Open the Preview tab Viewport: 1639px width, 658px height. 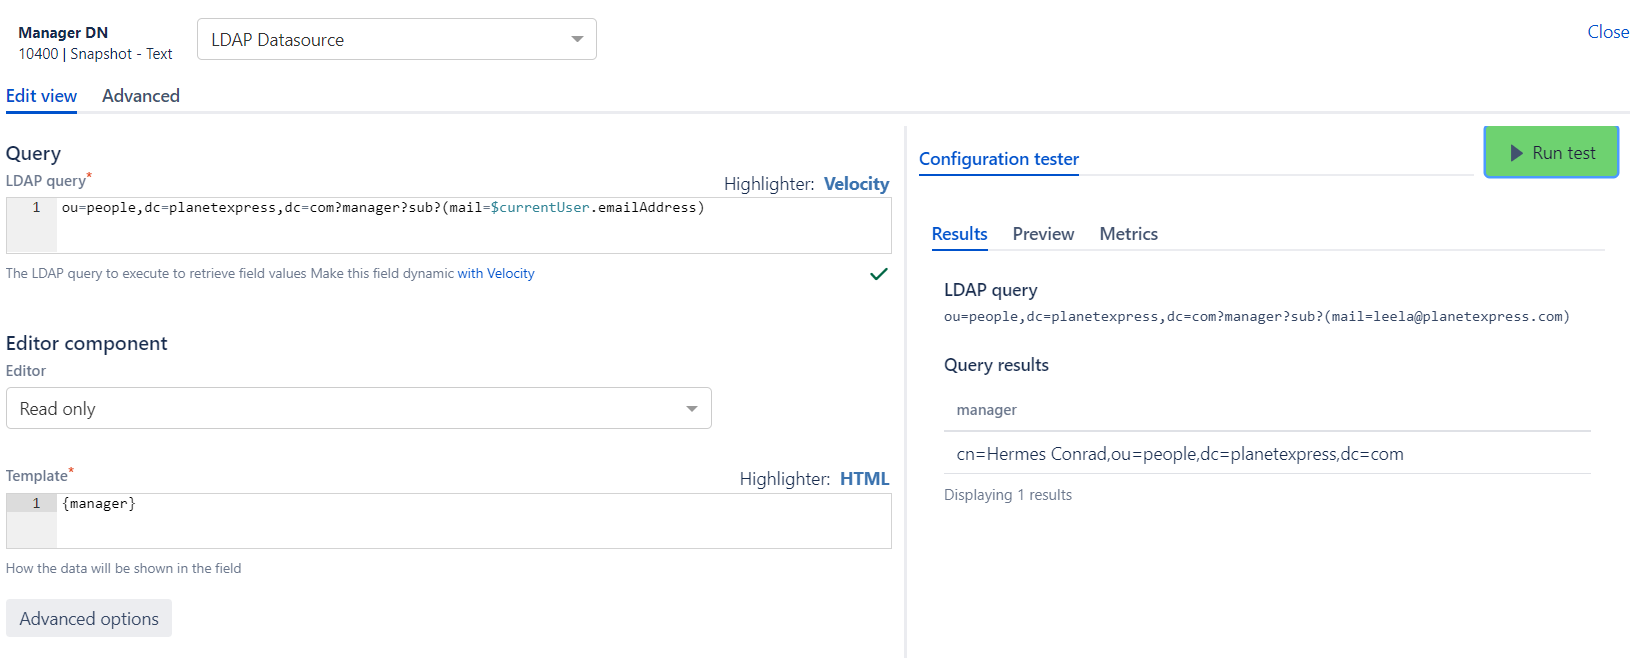click(1042, 234)
